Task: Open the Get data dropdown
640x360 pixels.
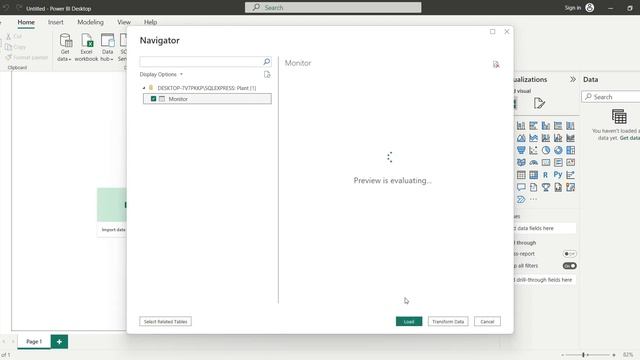Action: tap(64, 47)
